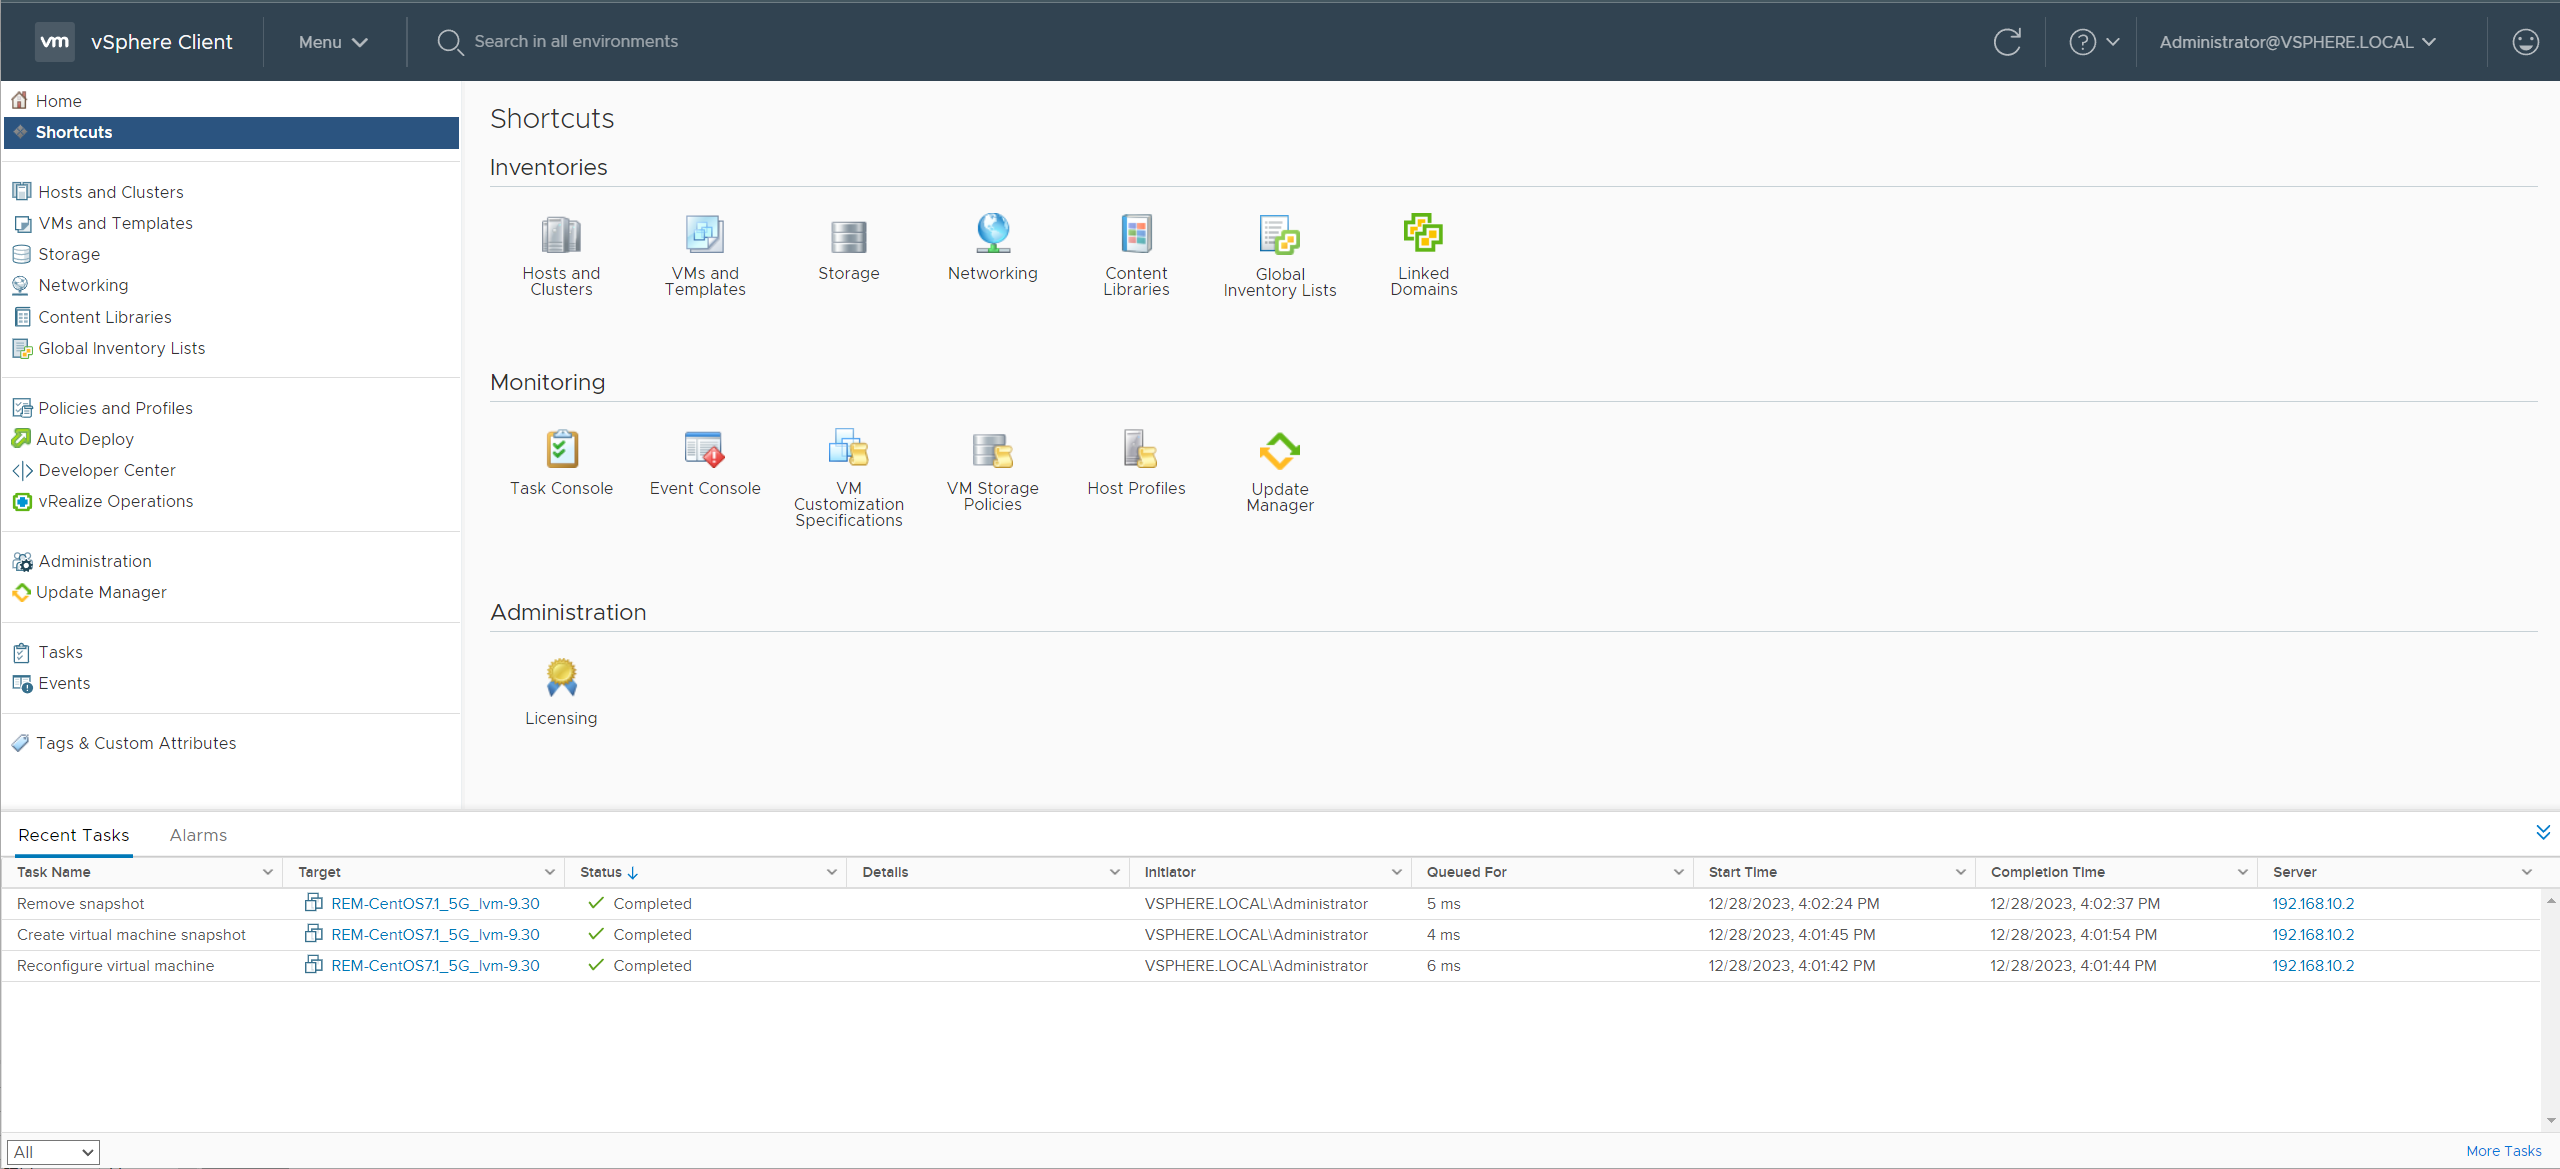Switch to the Alarms tab
Screen dimensions: 2560x1169
[x=198, y=835]
